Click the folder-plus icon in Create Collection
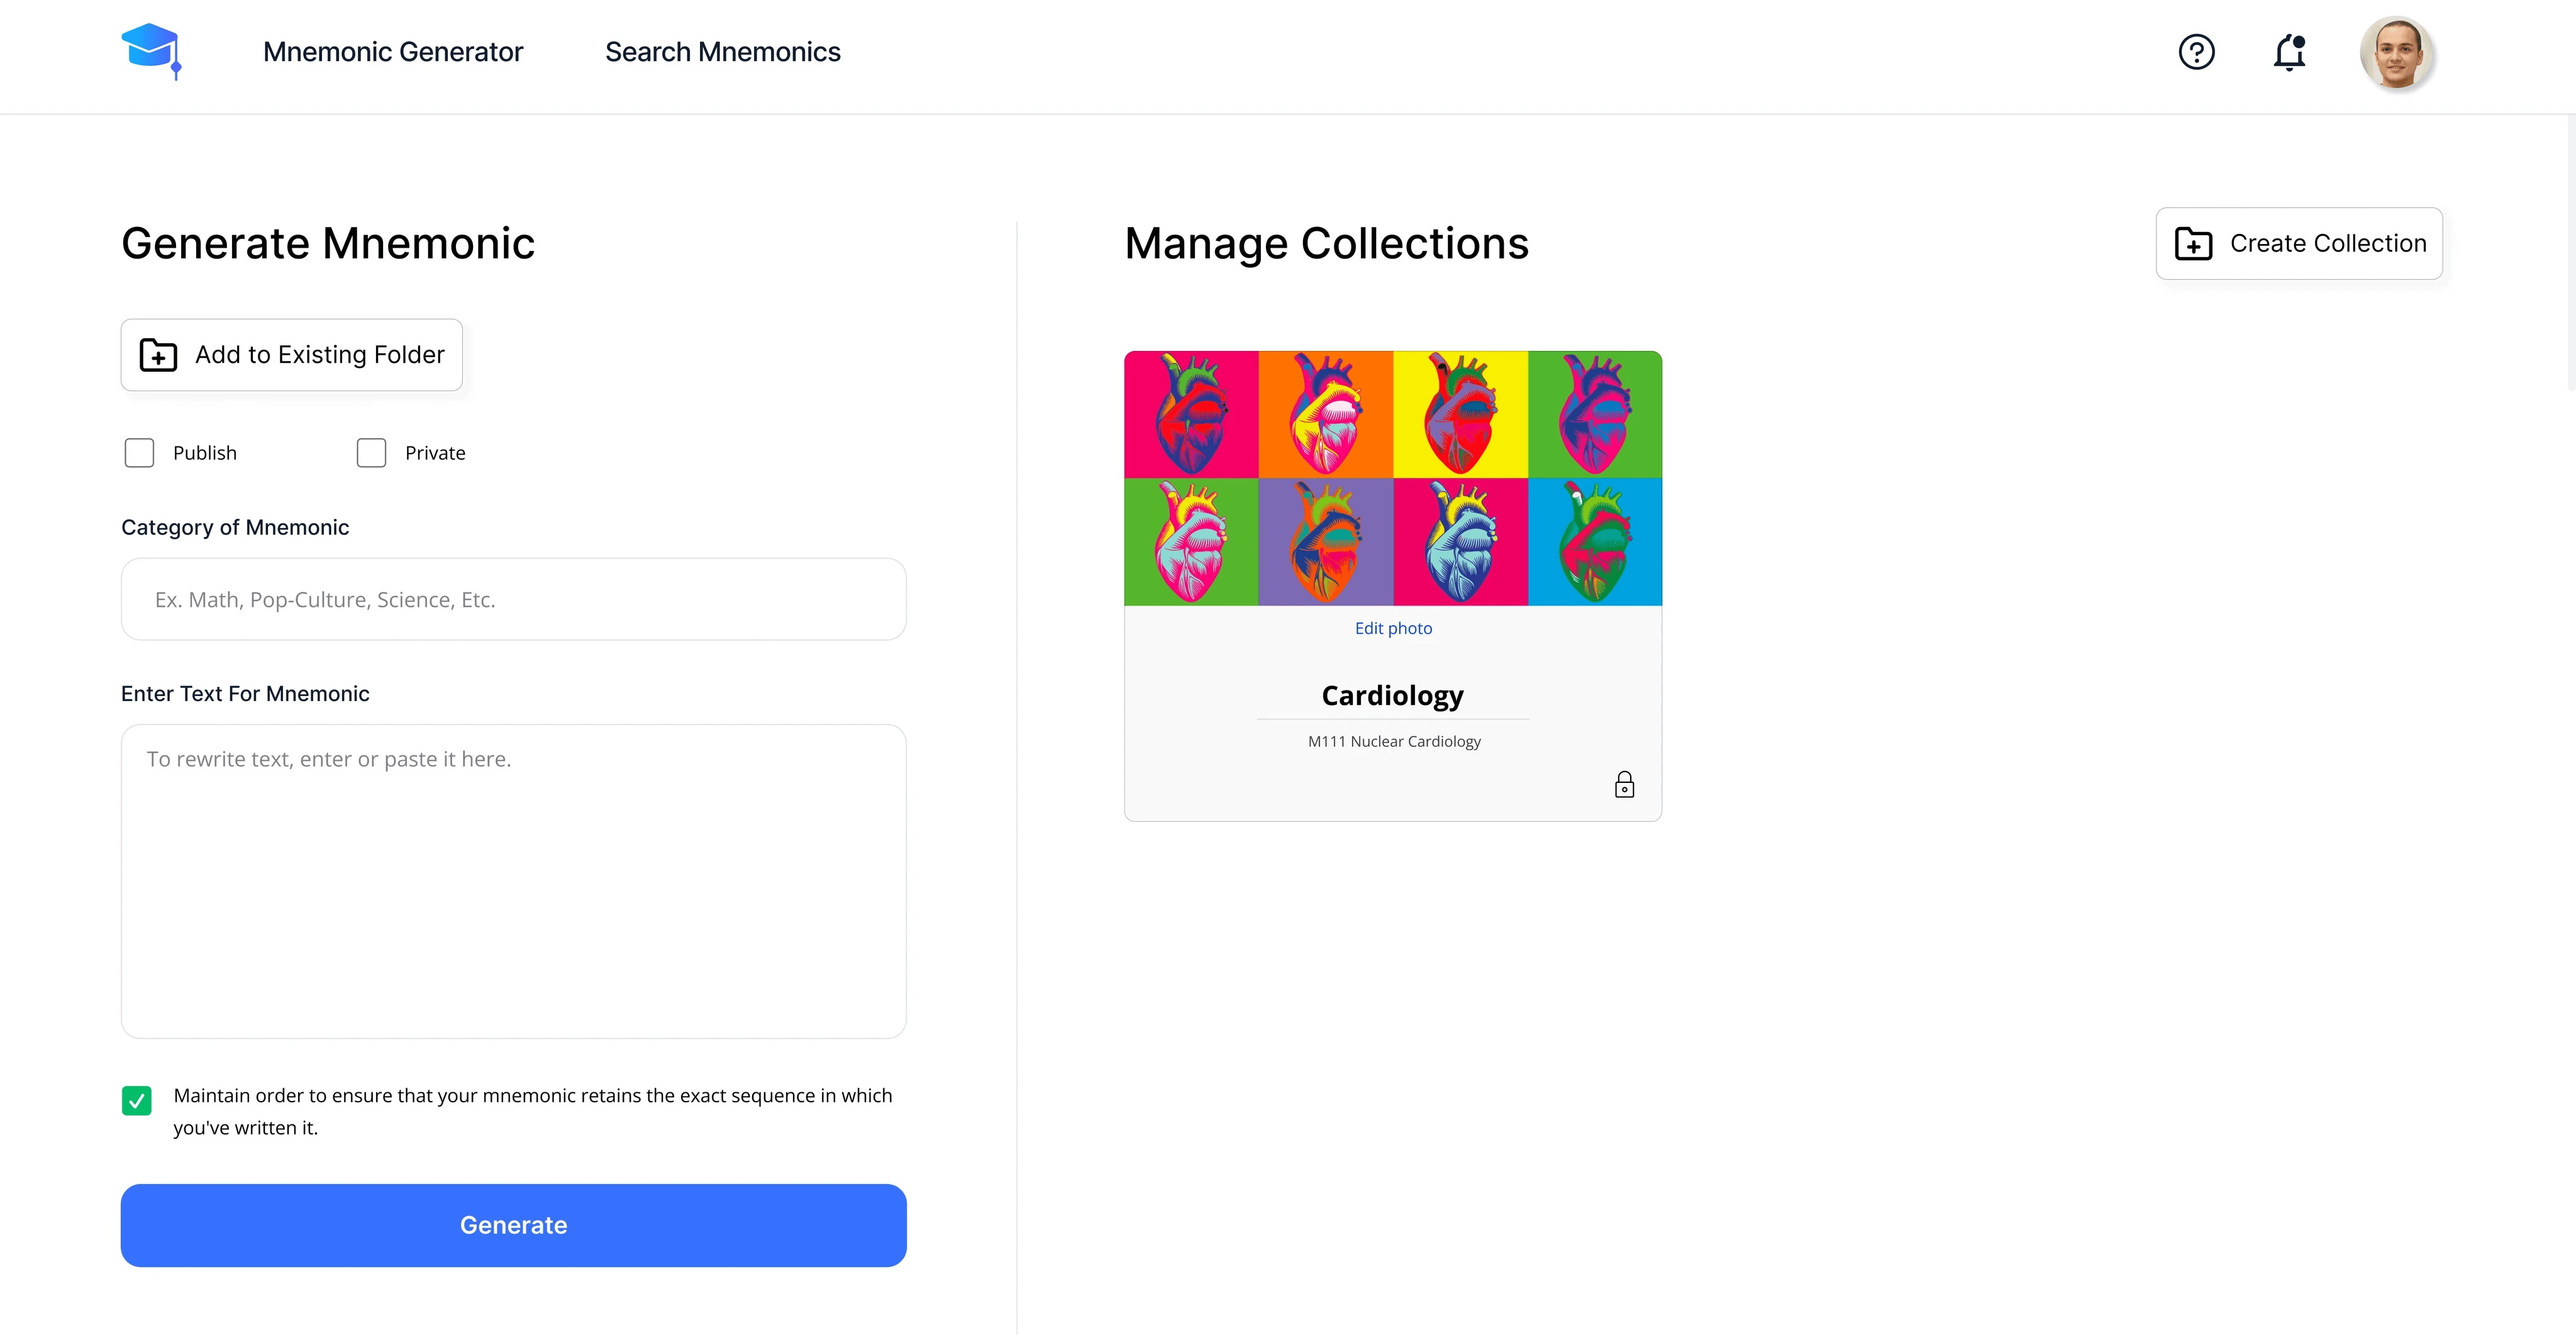The width and height of the screenshot is (2576, 1335). tap(2194, 243)
